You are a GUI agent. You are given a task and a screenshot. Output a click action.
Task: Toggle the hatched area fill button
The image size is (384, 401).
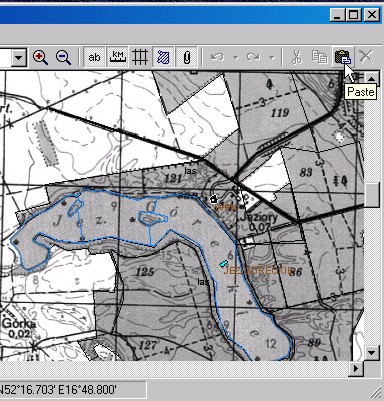tap(163, 57)
